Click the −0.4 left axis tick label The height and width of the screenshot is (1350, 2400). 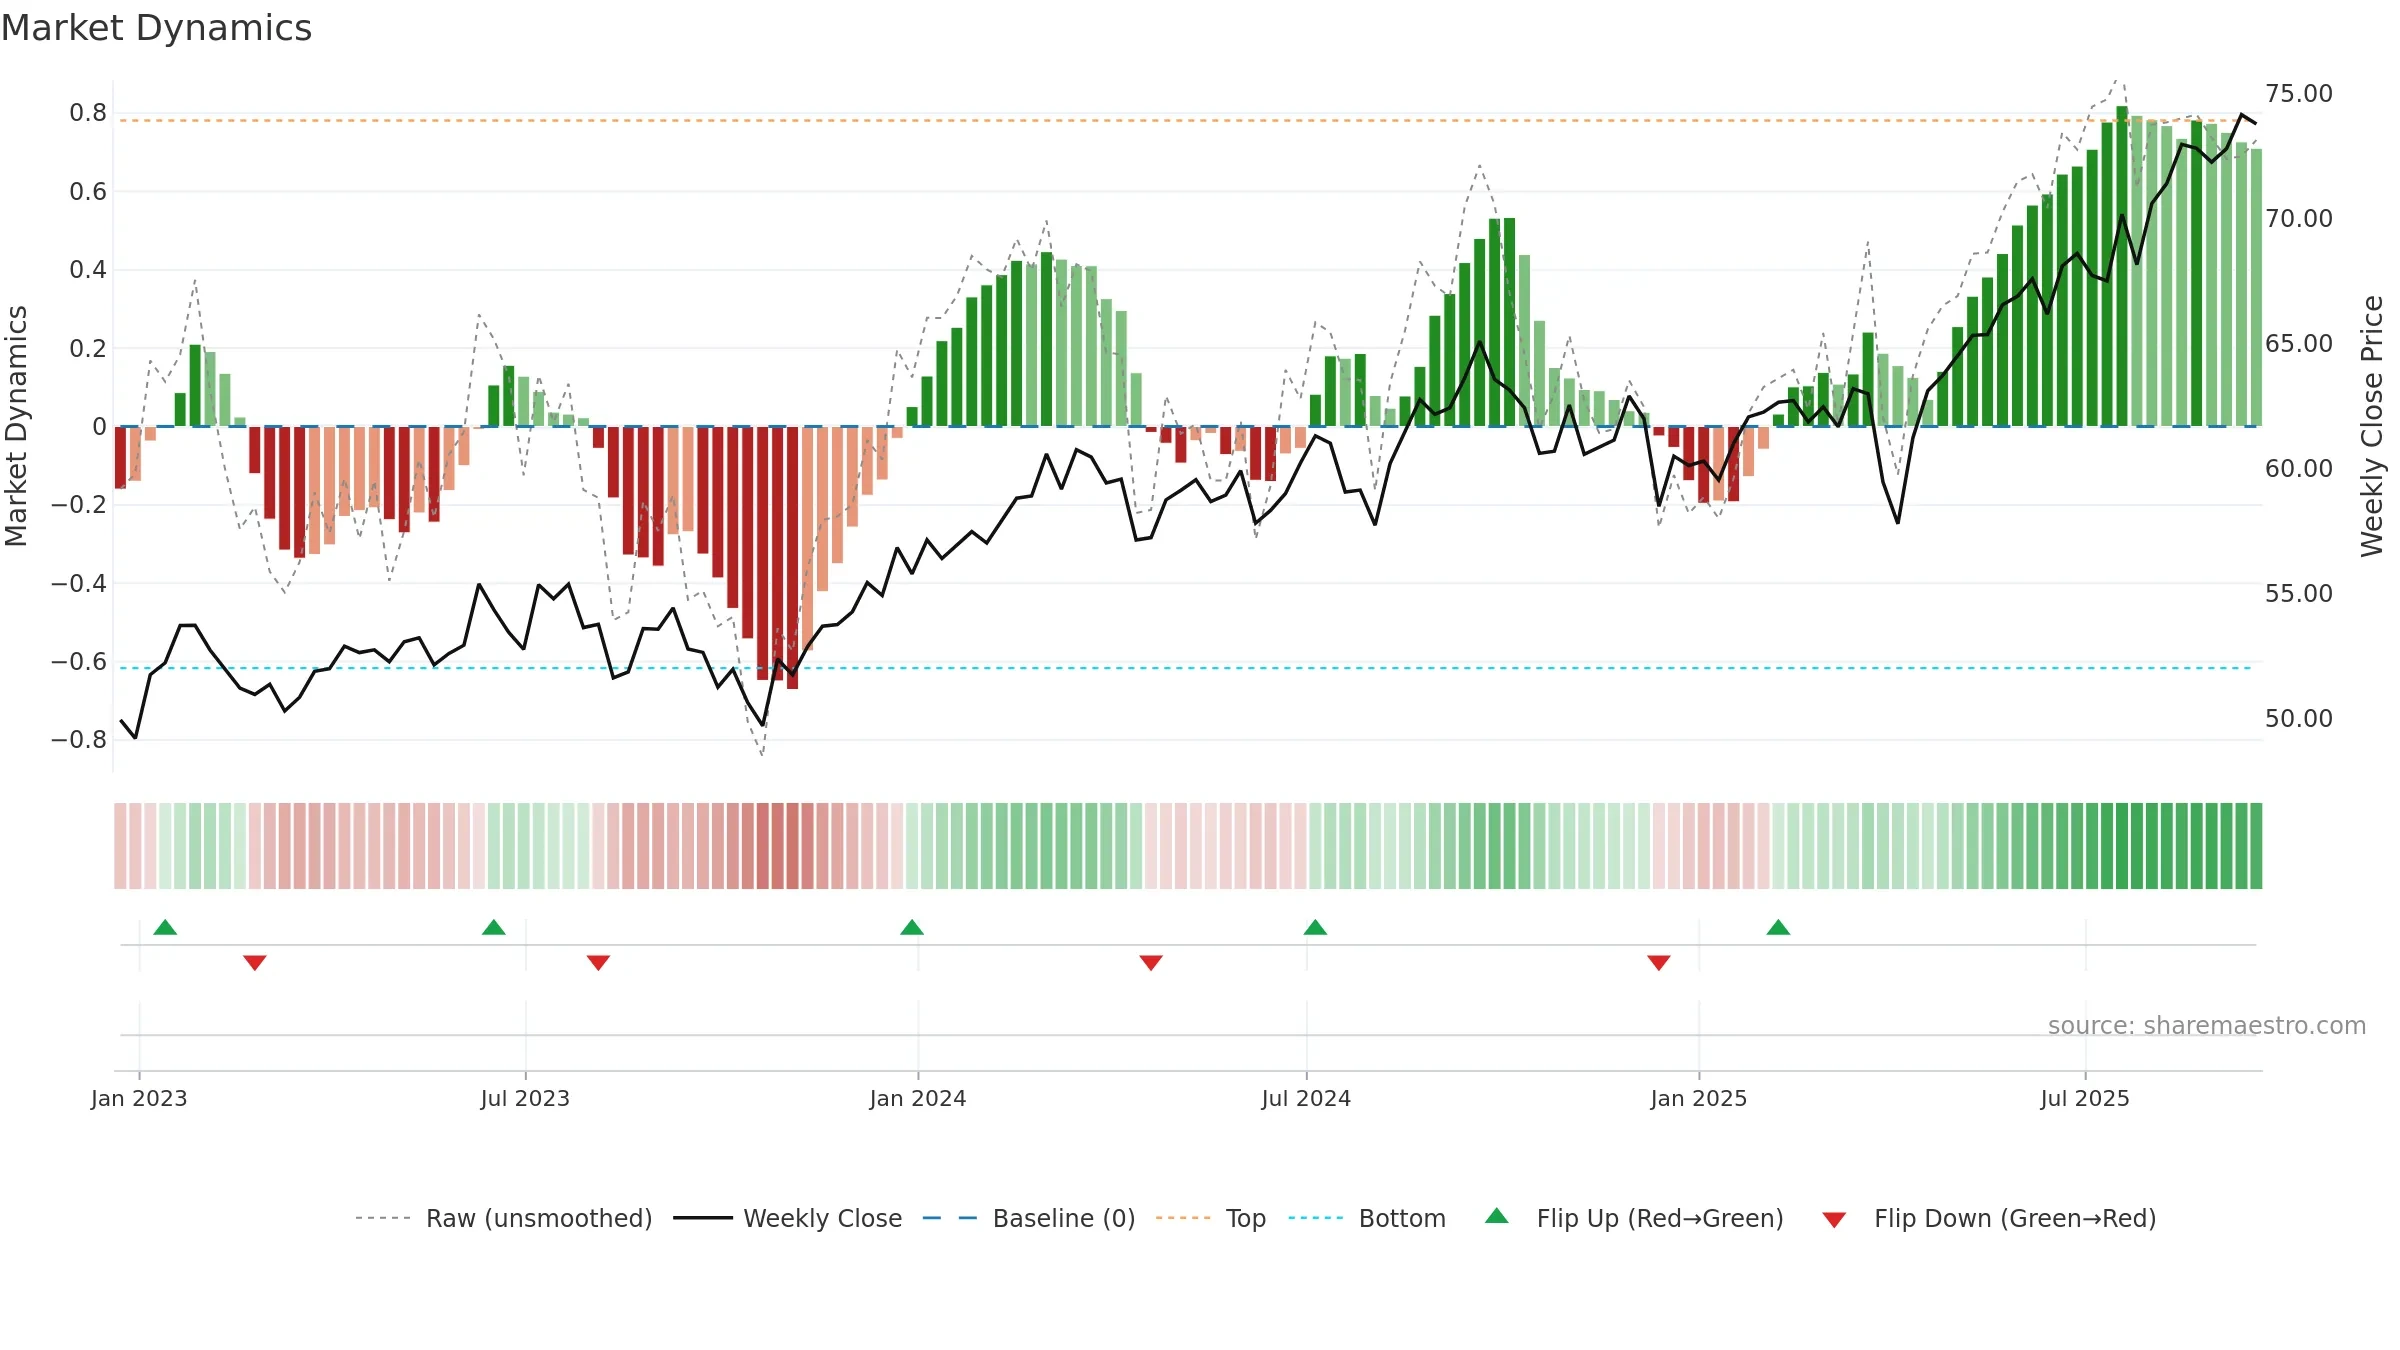pyautogui.click(x=79, y=583)
